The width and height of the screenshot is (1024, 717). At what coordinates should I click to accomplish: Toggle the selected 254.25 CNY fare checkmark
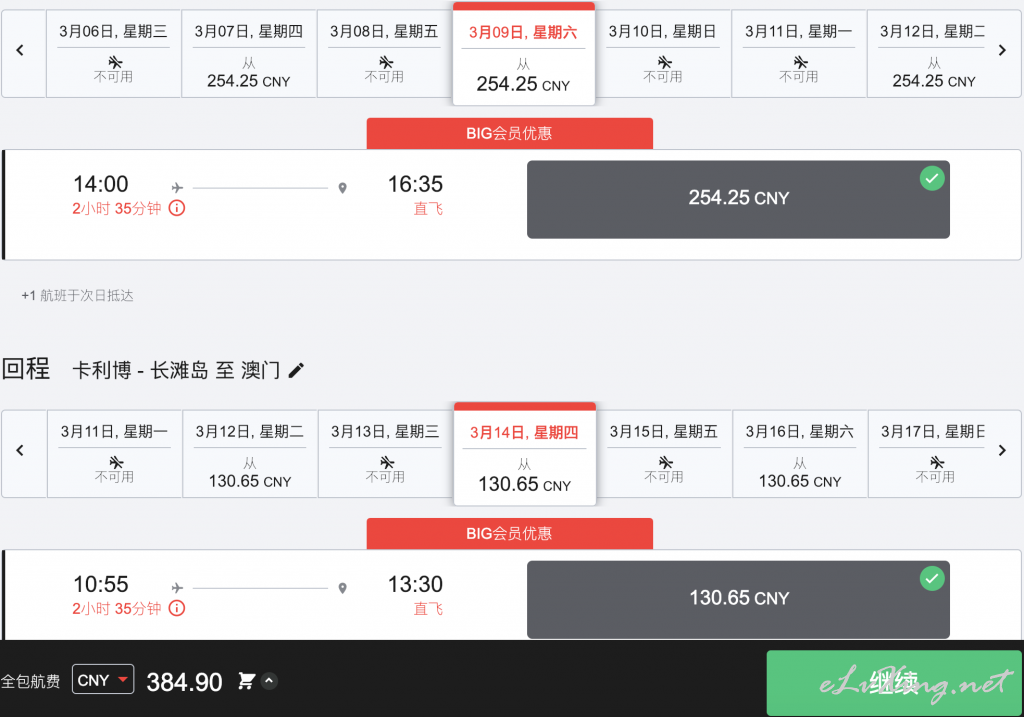coord(932,178)
